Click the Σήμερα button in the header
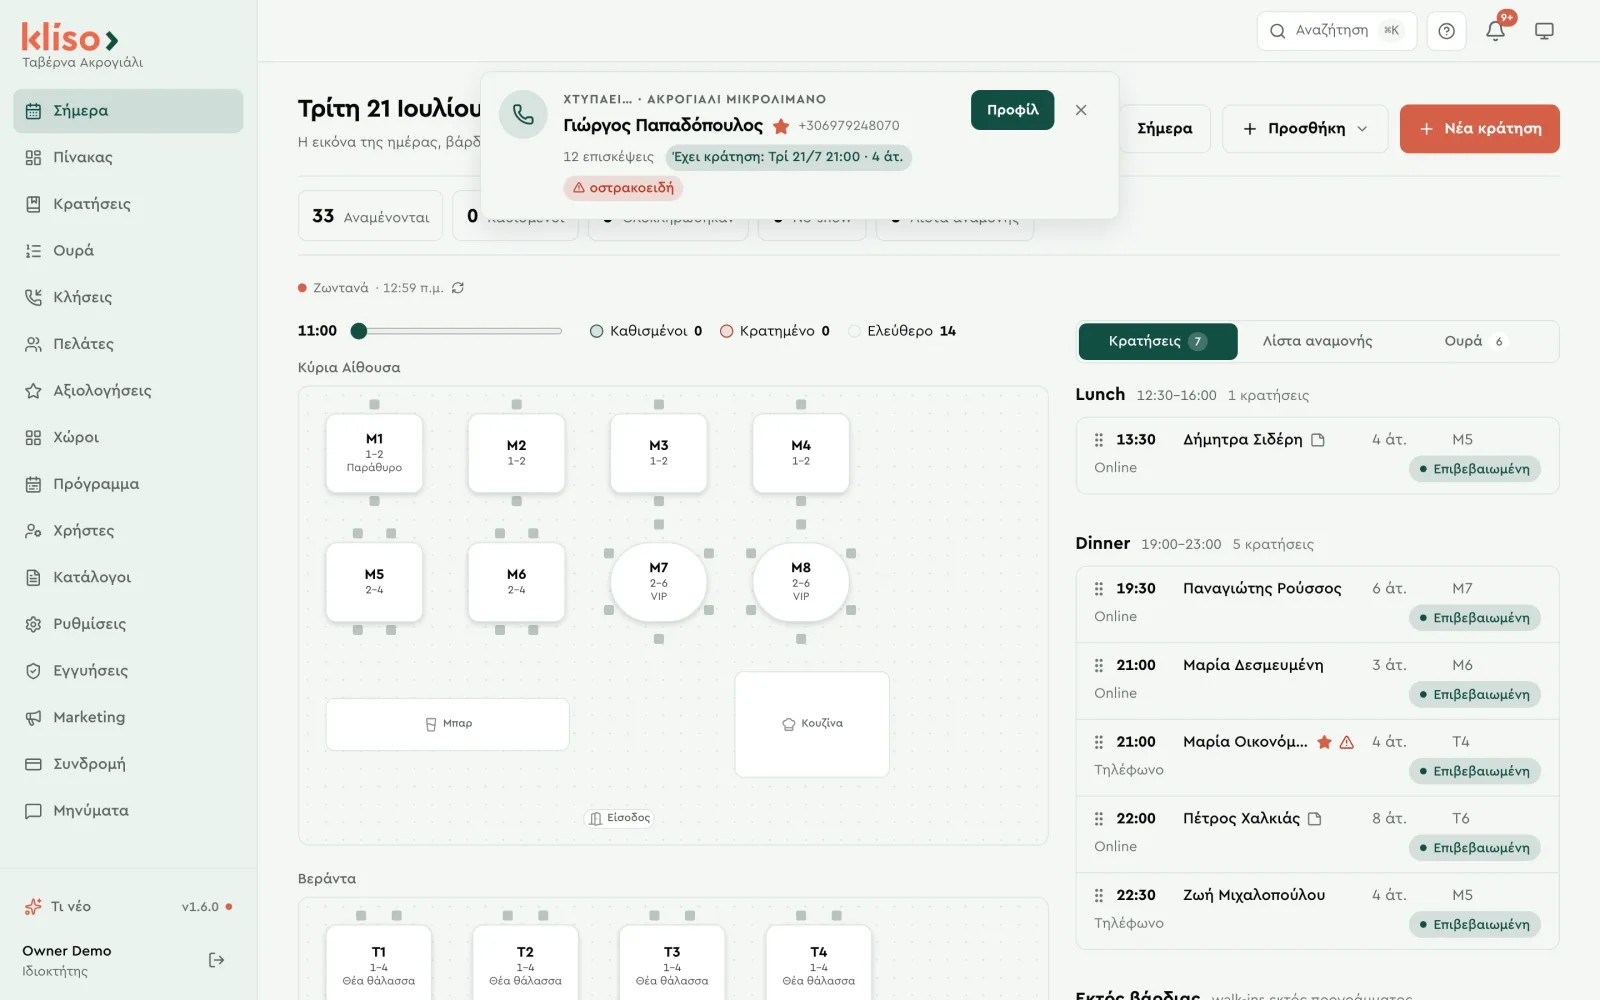 (1165, 129)
